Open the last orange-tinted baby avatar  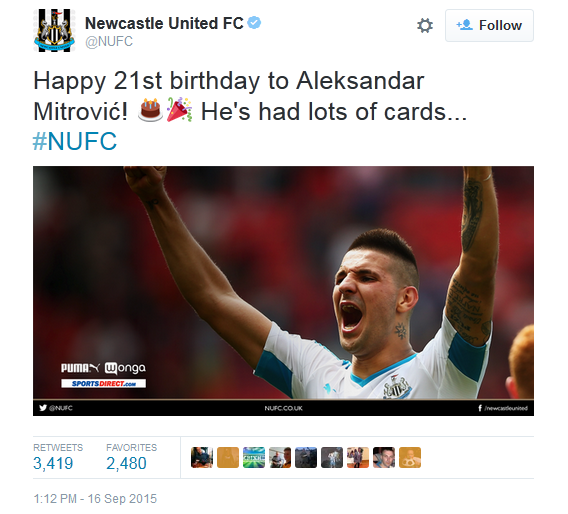tap(410, 457)
